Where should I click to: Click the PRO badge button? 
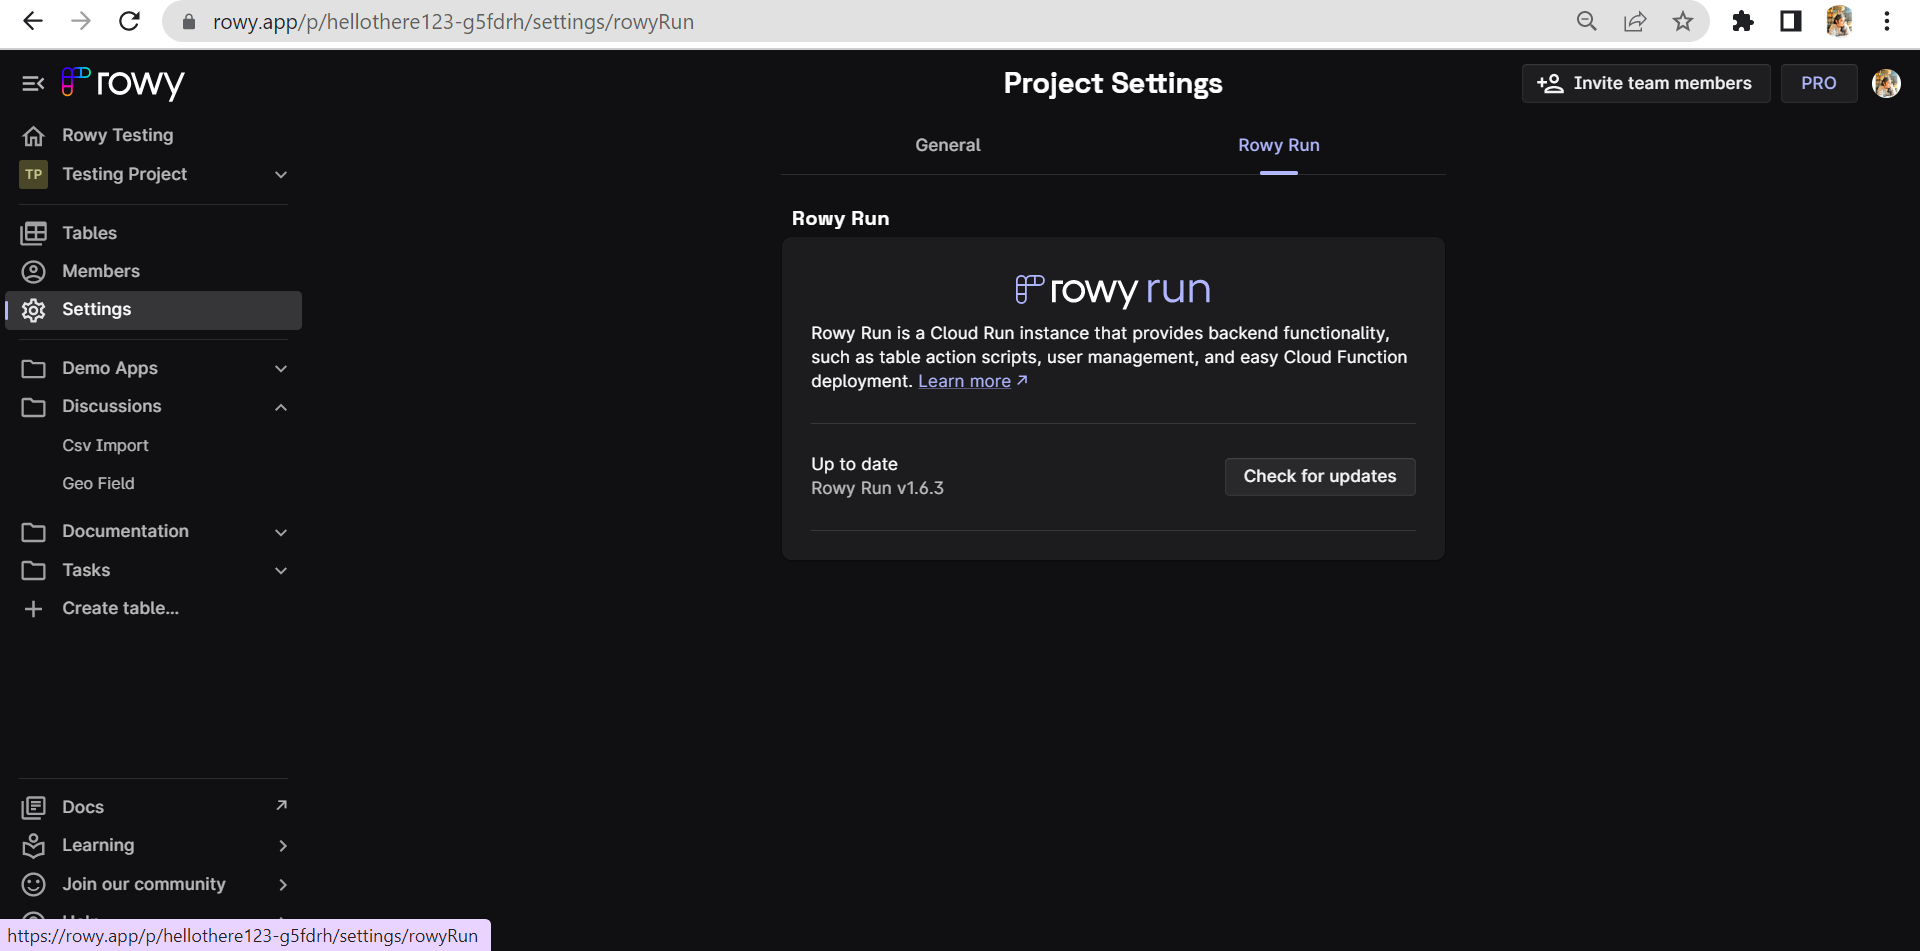[x=1819, y=83]
